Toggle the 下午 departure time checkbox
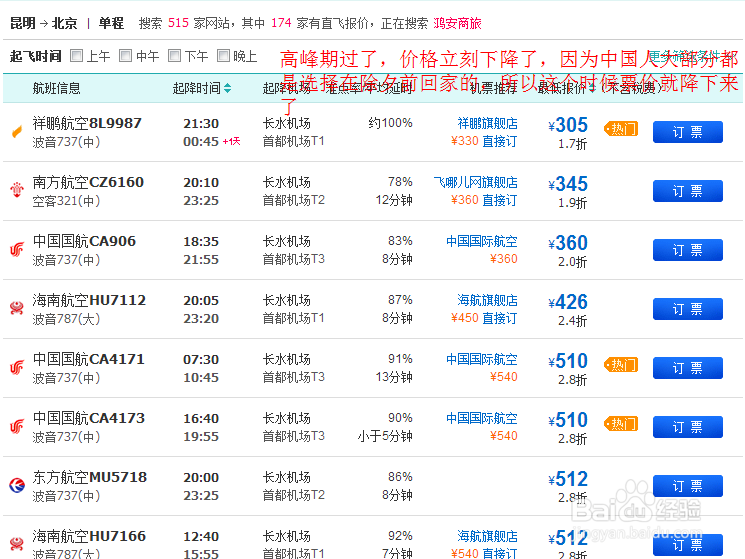This screenshot has width=745, height=559. [x=175, y=56]
